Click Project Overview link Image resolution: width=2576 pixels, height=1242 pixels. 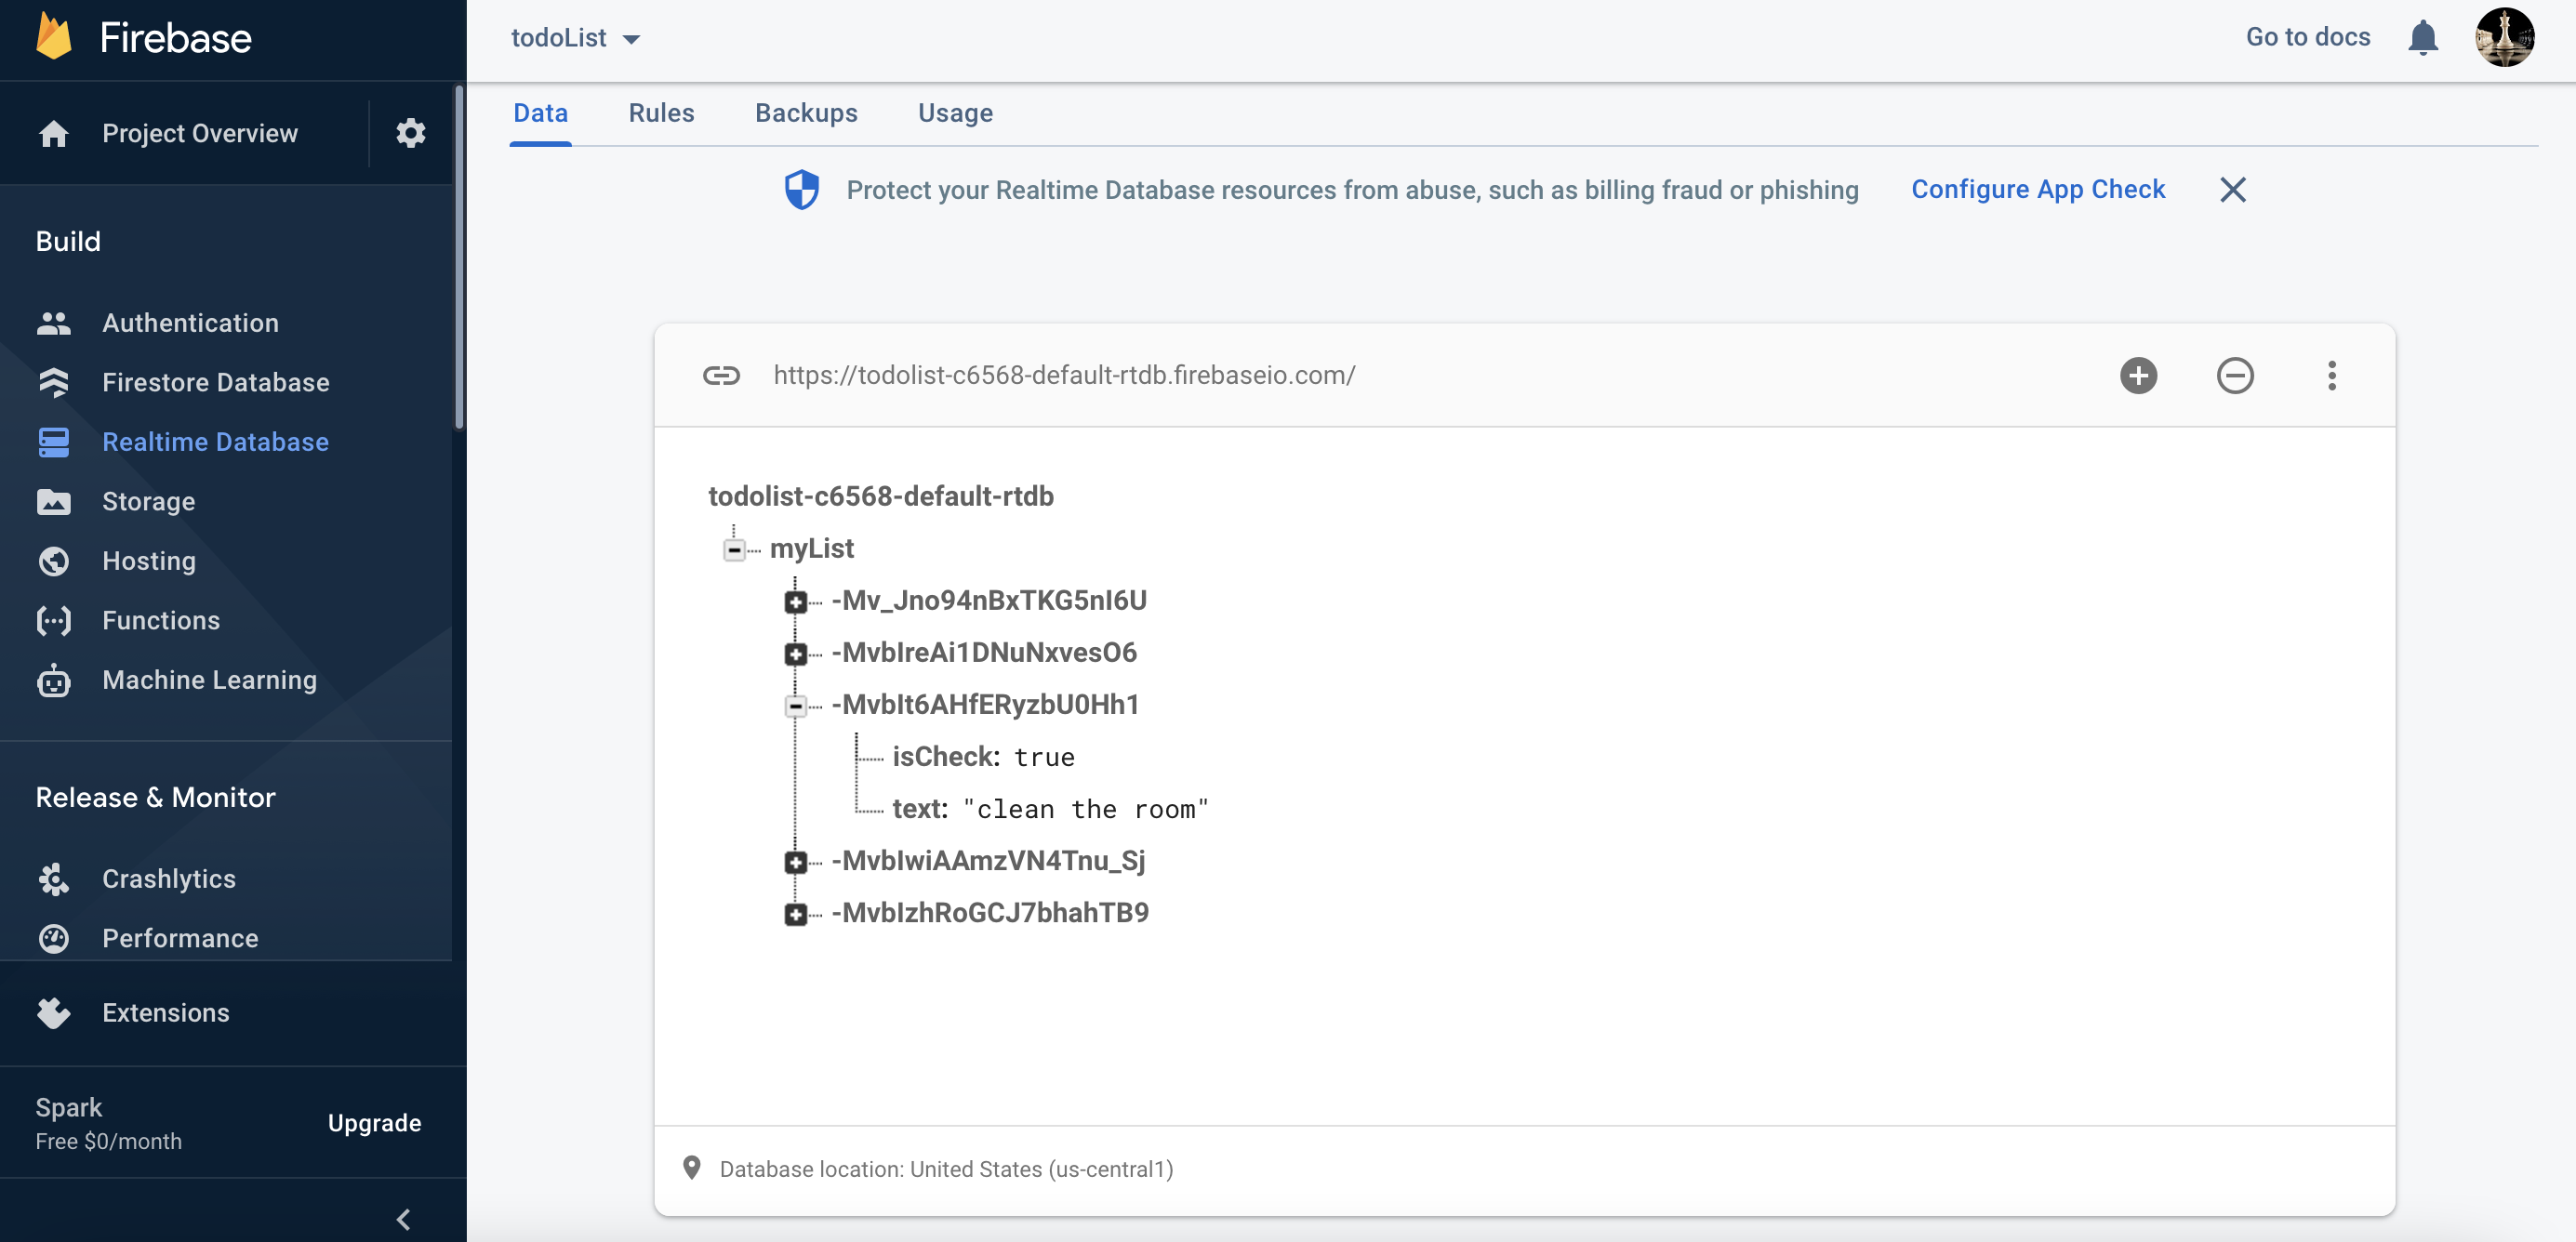click(x=200, y=133)
